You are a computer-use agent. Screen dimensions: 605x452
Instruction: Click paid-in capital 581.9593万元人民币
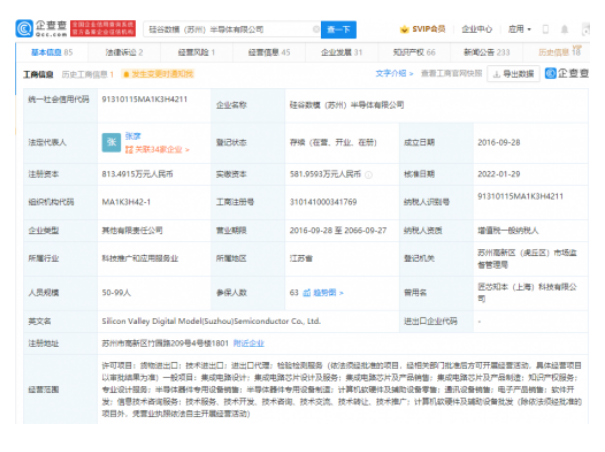325,174
